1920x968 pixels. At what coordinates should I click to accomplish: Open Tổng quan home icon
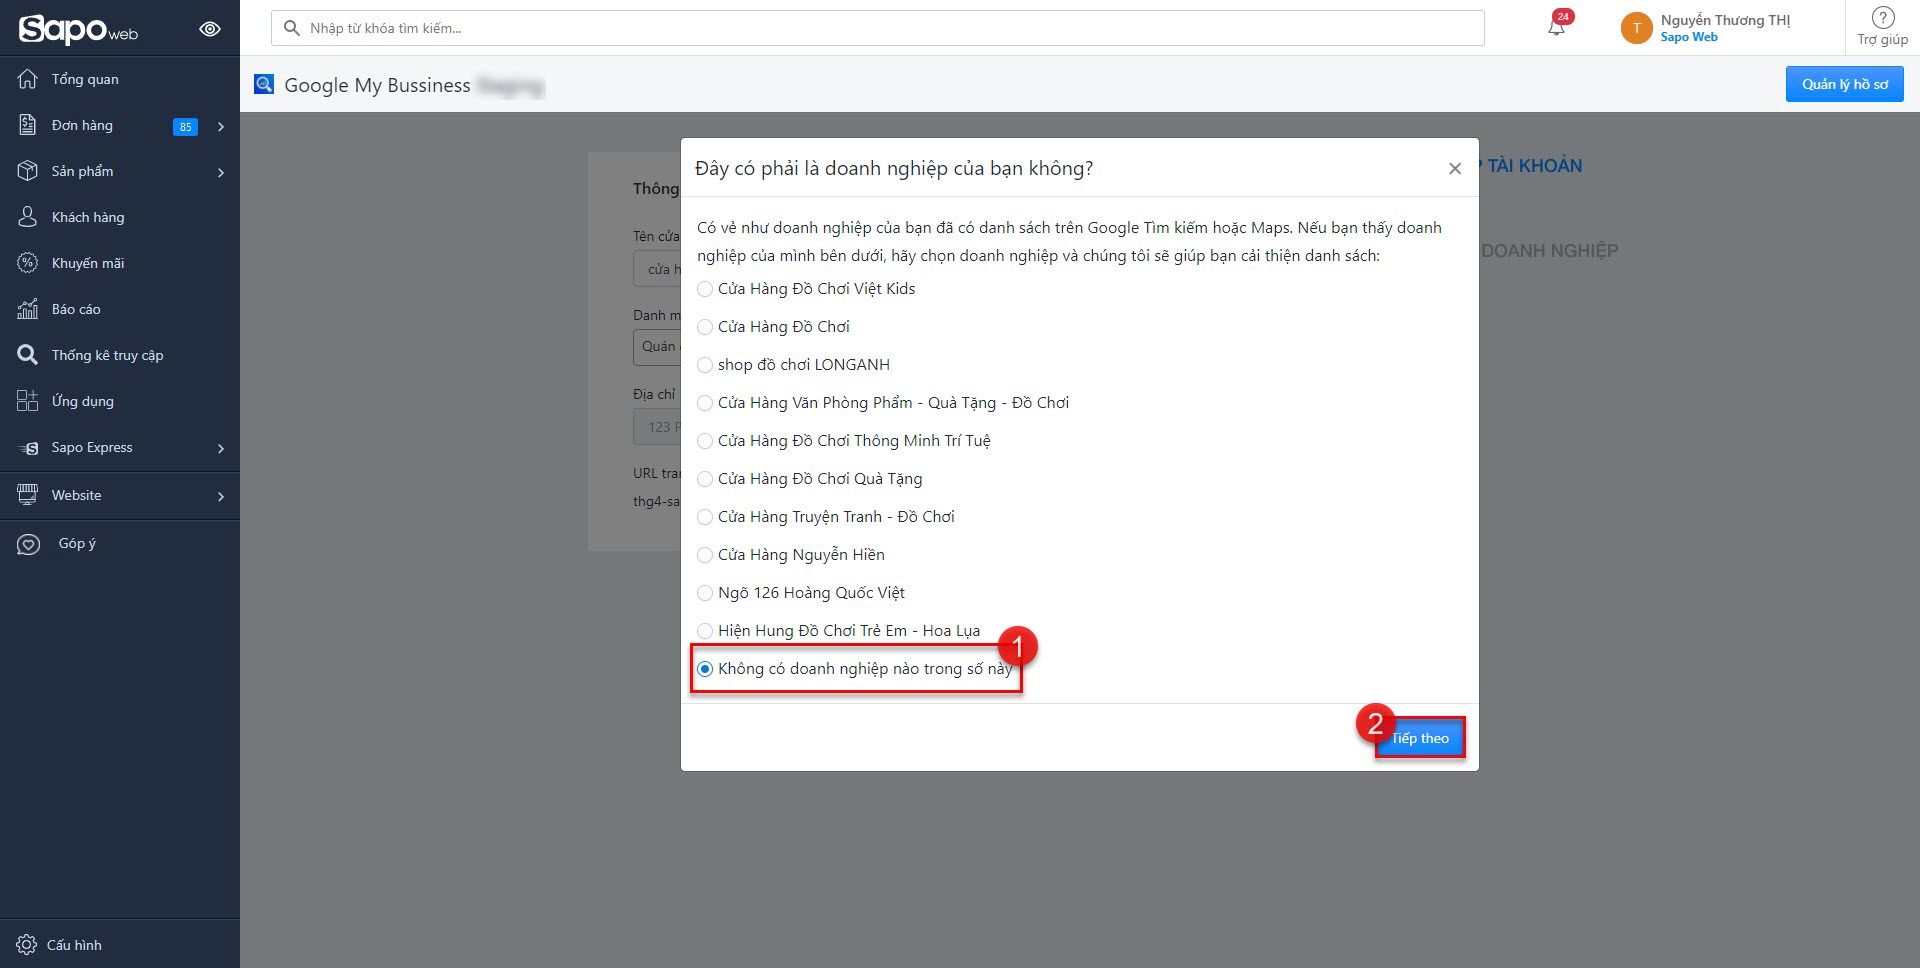[28, 79]
